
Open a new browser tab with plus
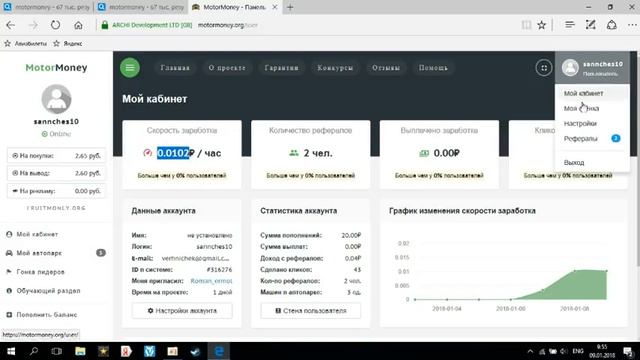click(x=290, y=7)
